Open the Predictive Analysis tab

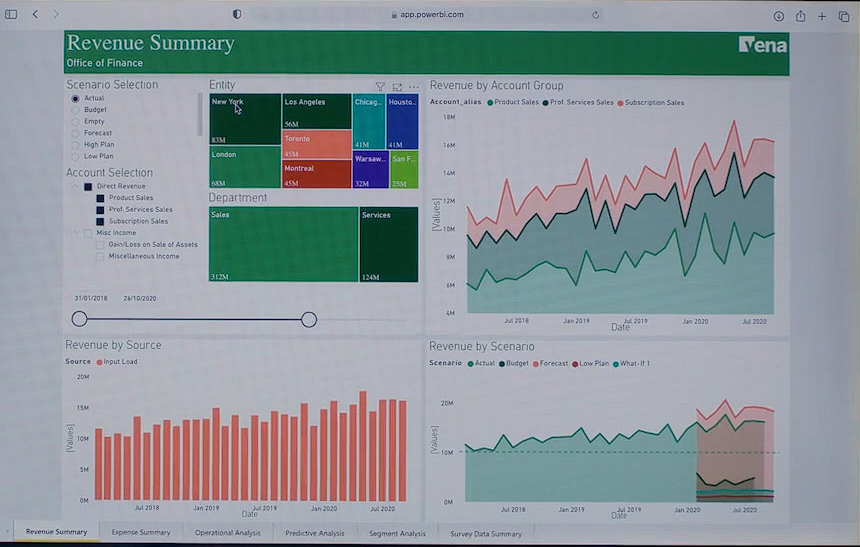pos(314,533)
